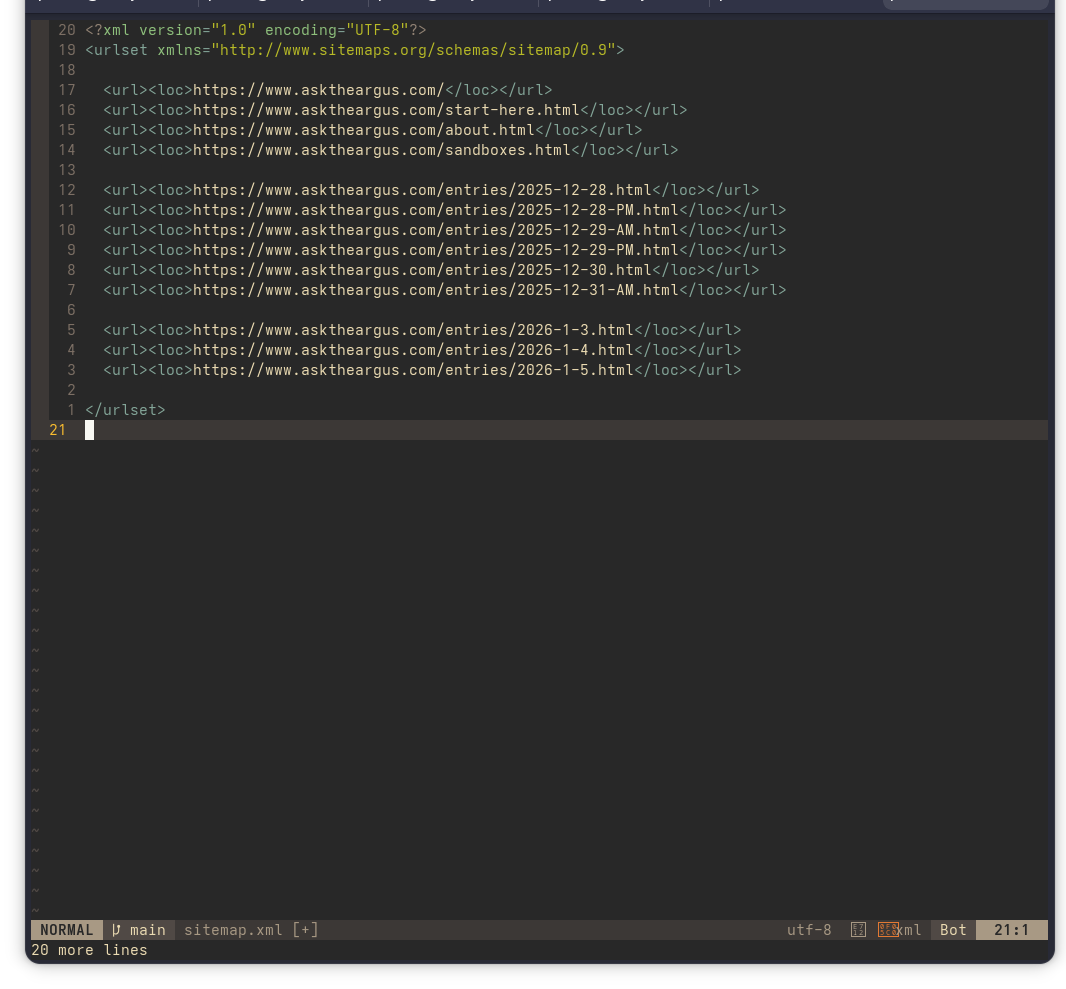This screenshot has width=1066, height=989.
Task: Click the NORMAL mode indicator segment
Action: coord(66,930)
